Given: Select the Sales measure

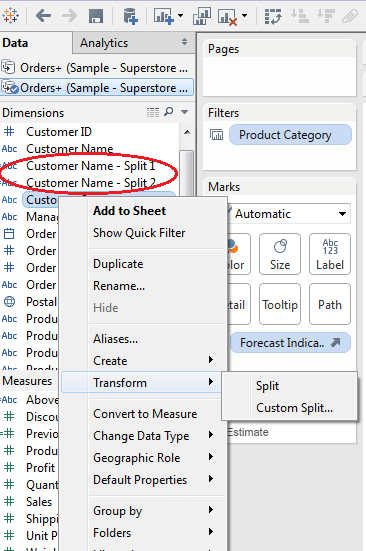Looking at the screenshot, I should point(39,502).
